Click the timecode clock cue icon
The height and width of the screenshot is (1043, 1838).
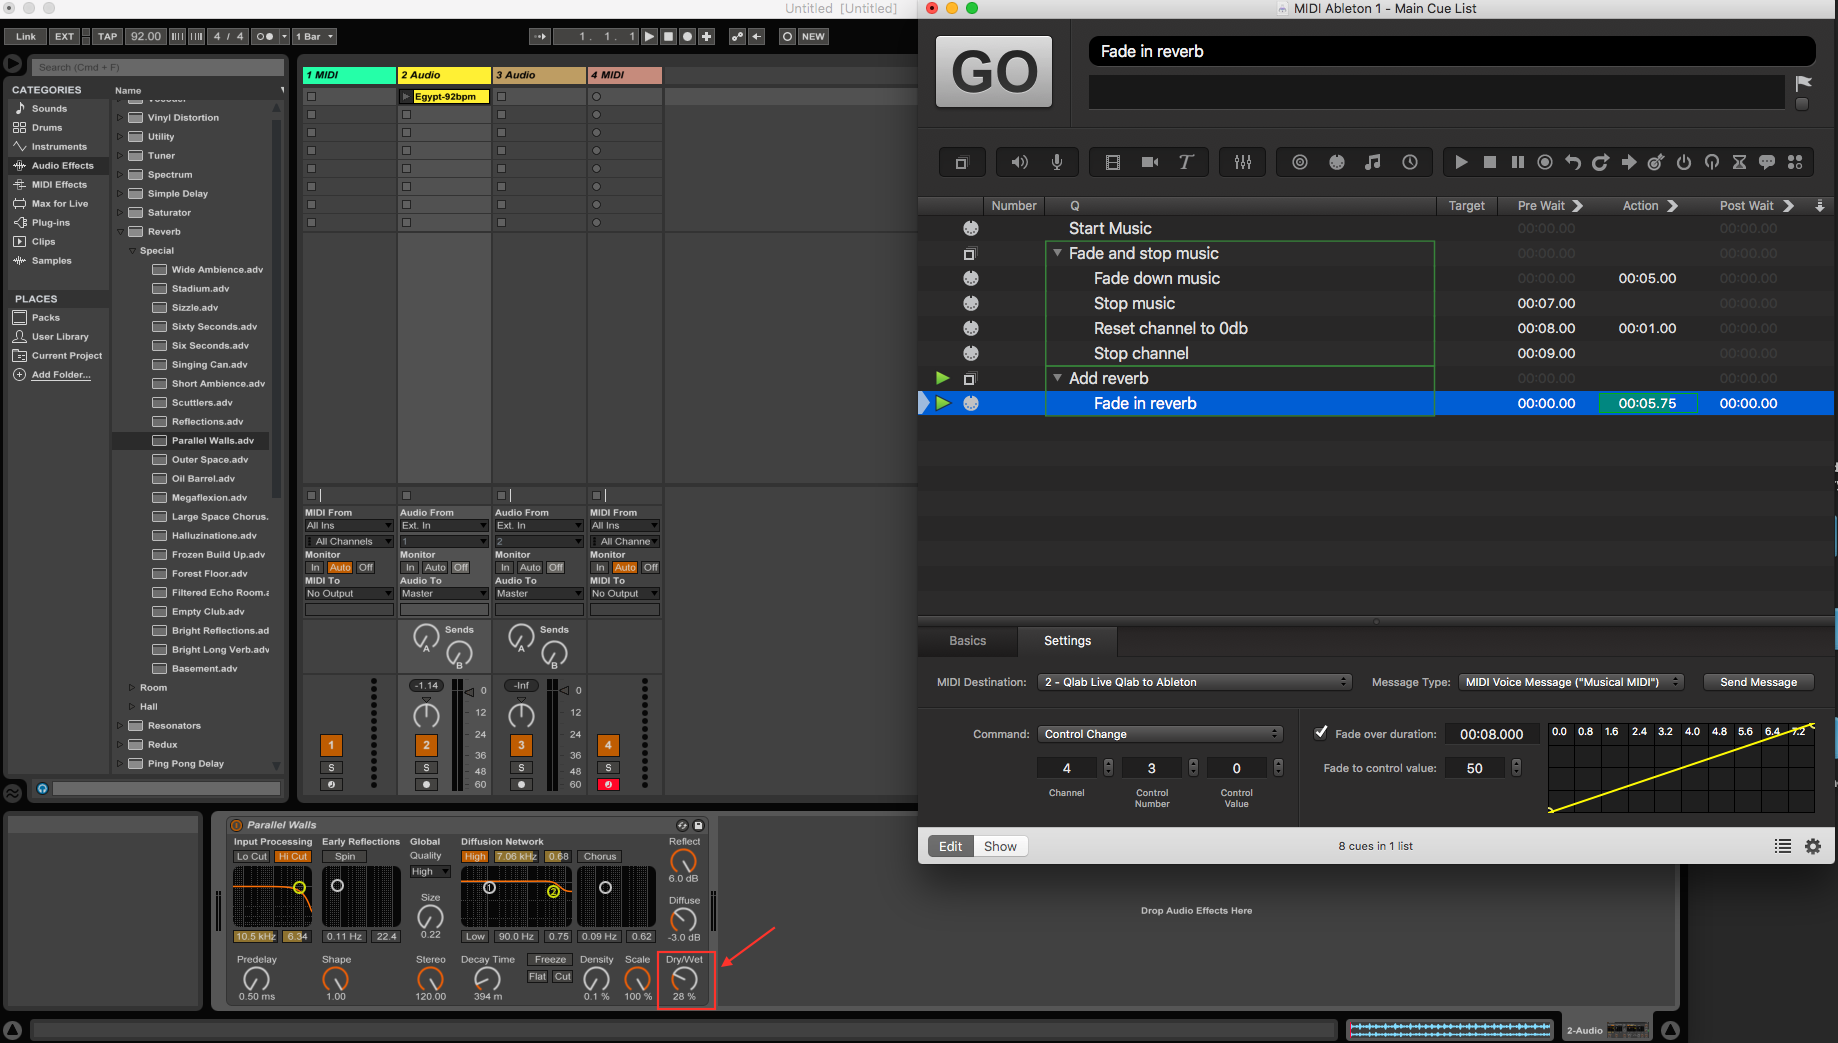point(1410,162)
